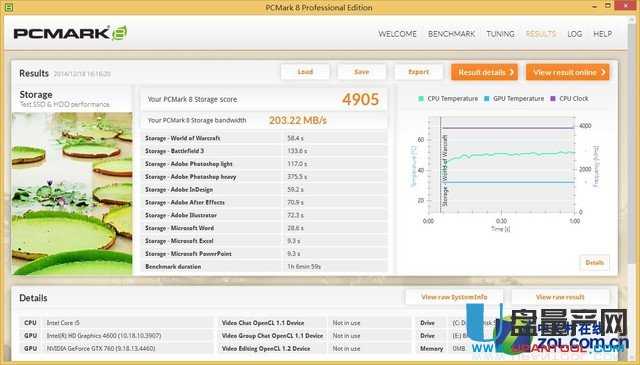Image resolution: width=640 pixels, height=365 pixels.
Task: Click the Details section heading
Action: (x=33, y=298)
